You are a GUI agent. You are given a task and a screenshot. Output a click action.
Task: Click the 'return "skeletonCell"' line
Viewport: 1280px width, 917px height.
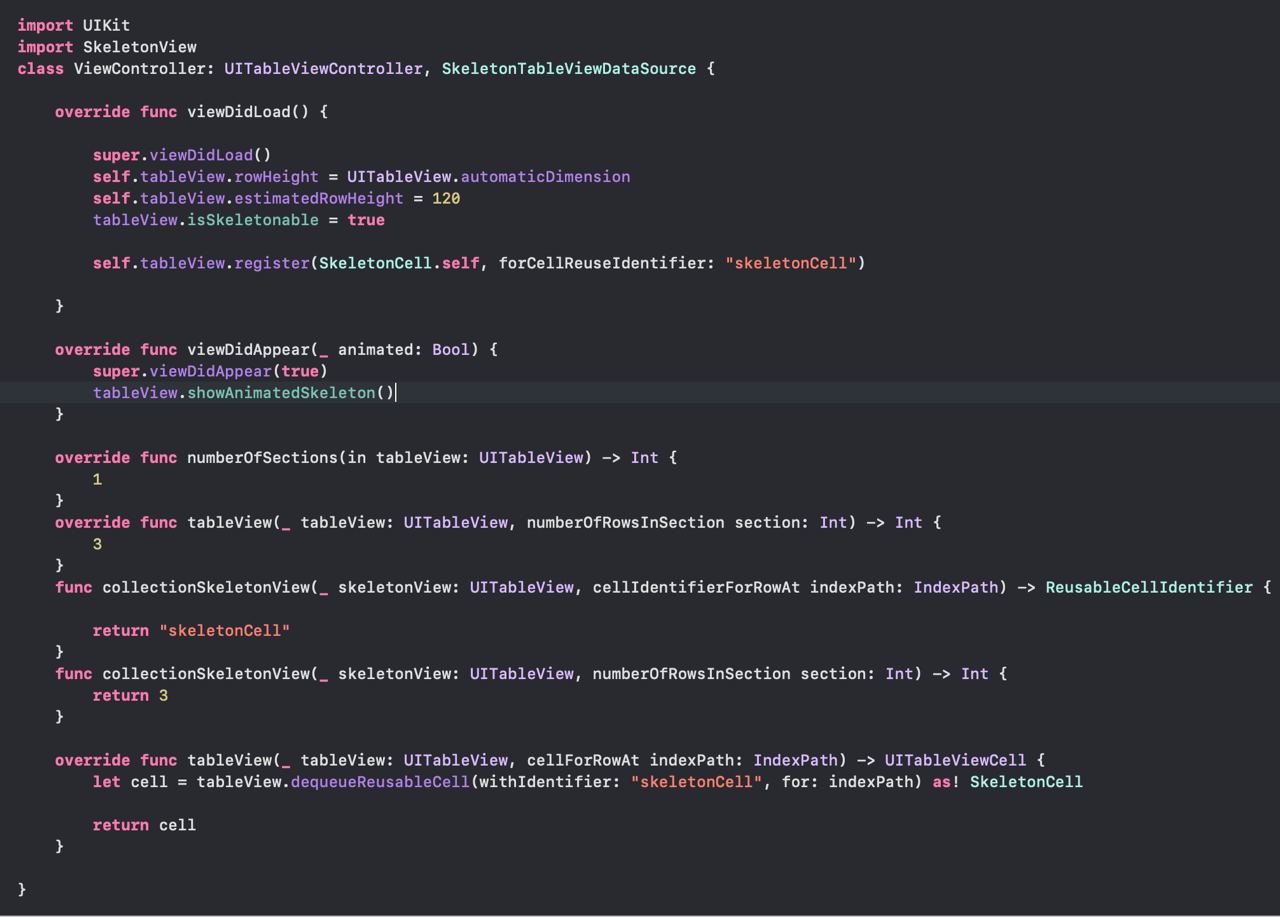pyautogui.click(x=191, y=630)
